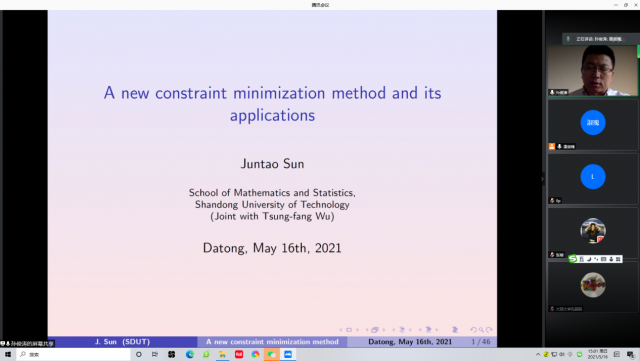Click the Beamer search/zoom navigation icon
The height and width of the screenshot is (361, 640).
pos(481,330)
